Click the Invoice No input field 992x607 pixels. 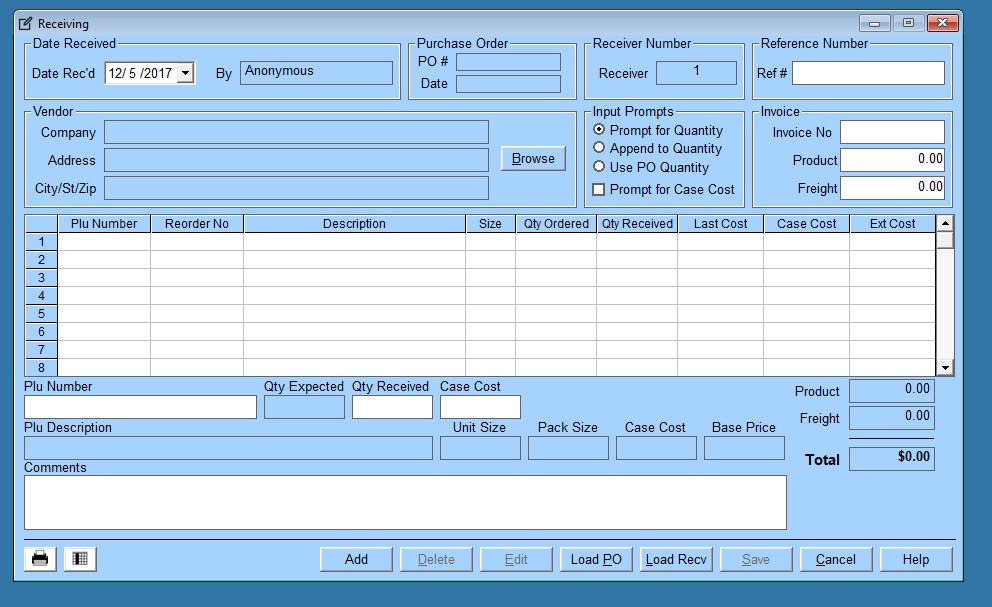coord(892,132)
